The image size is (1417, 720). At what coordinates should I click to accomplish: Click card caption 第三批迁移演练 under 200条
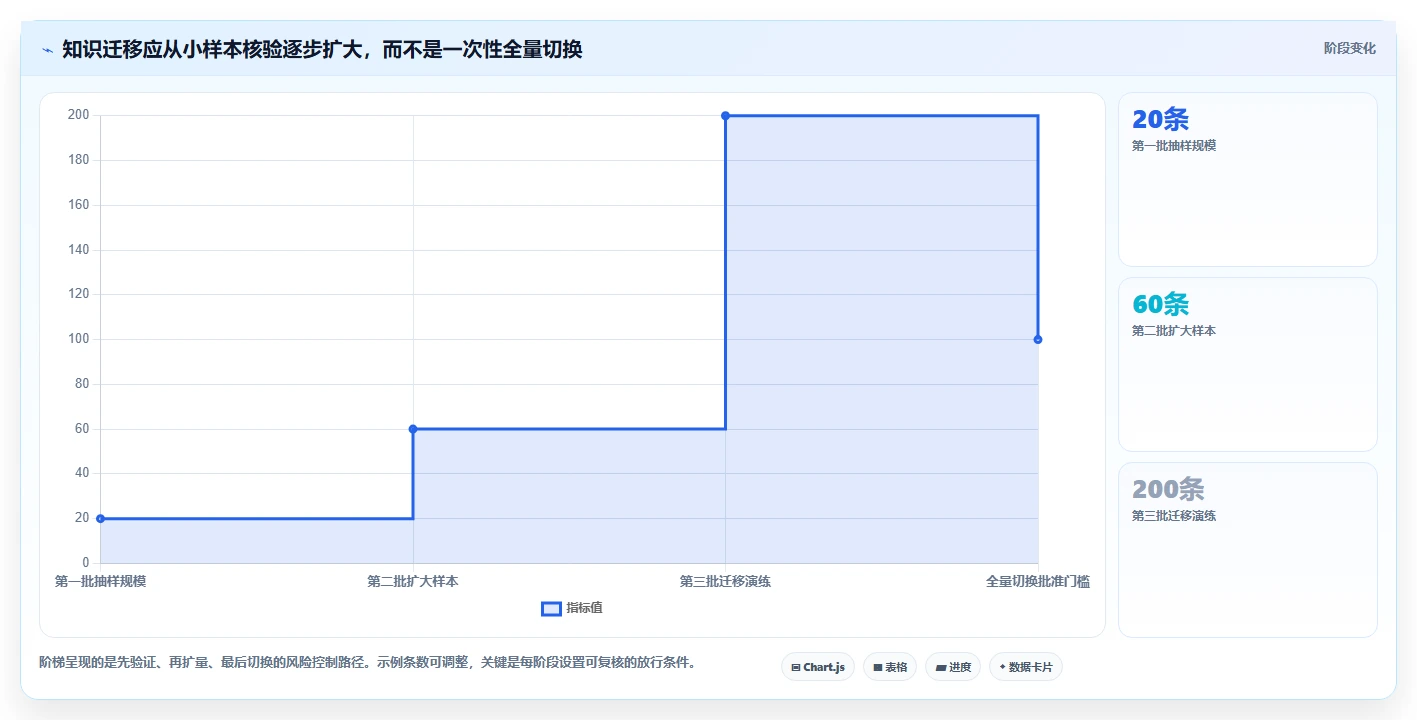tap(1174, 516)
